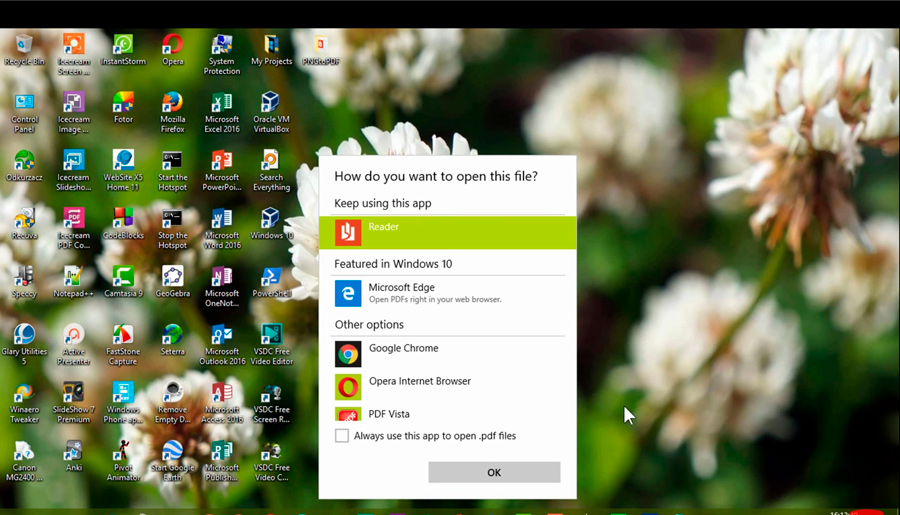Click the Opera desktop shortcut
The height and width of the screenshot is (515, 900).
coord(173,49)
